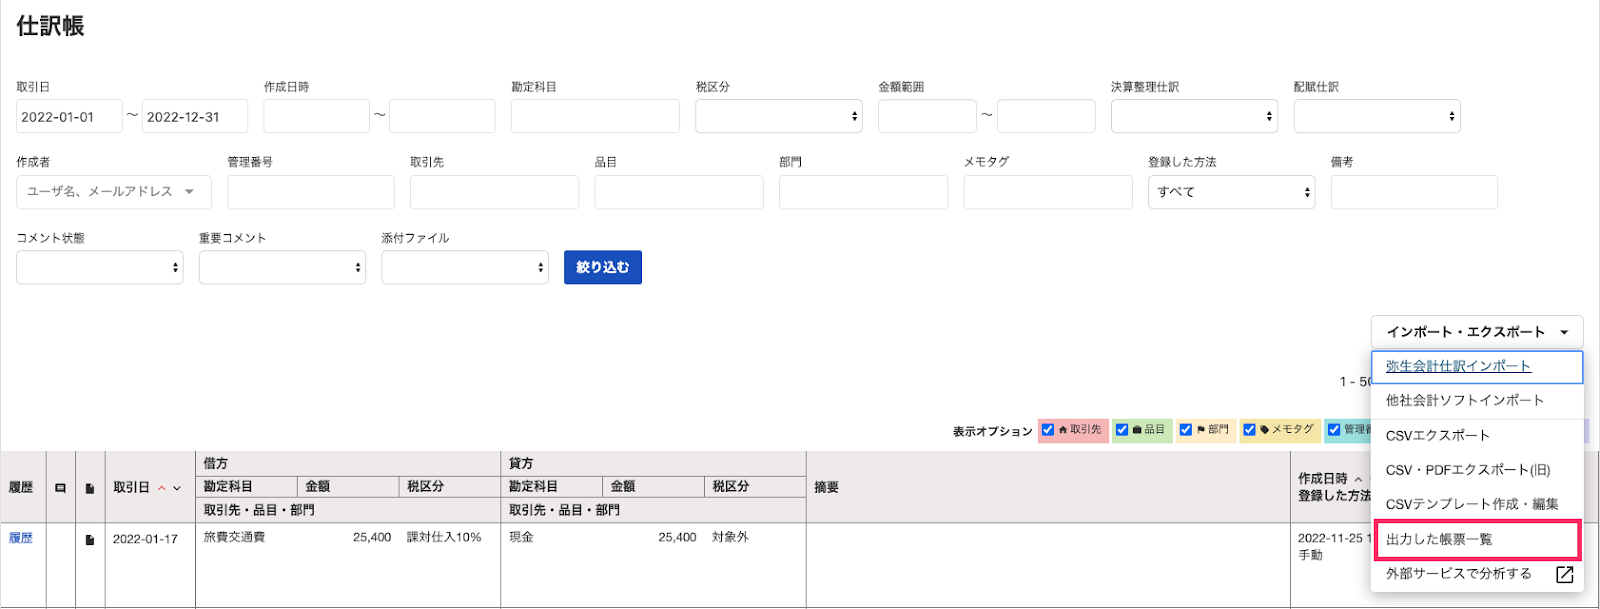Toggle the 品目 display option checkbox
Image resolution: width=1600 pixels, height=609 pixels.
(x=1122, y=430)
